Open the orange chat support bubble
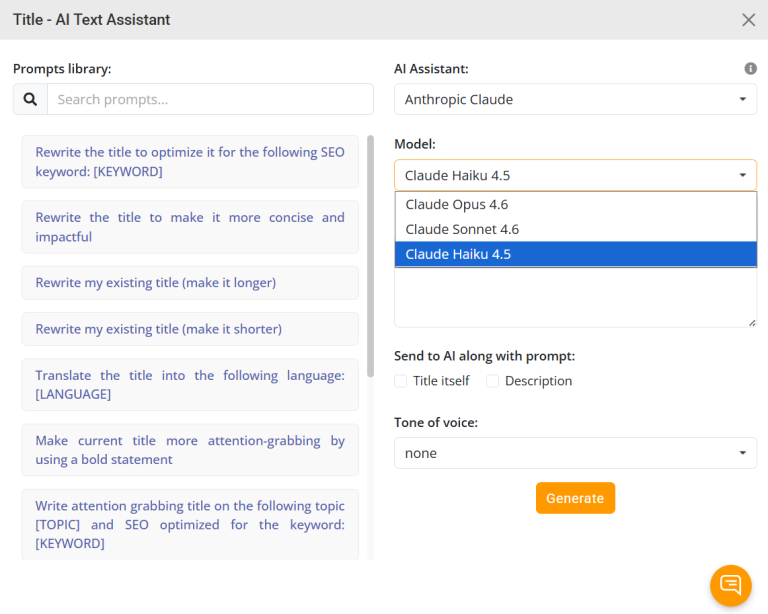 coord(730,585)
